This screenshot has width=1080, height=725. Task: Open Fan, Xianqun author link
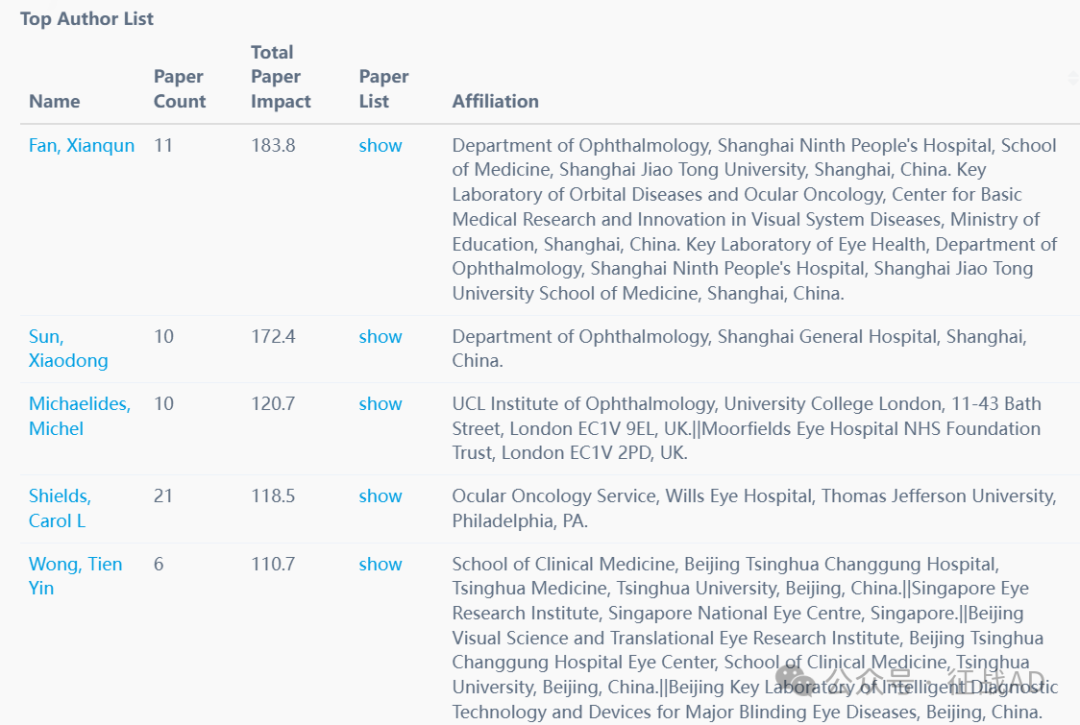point(81,146)
